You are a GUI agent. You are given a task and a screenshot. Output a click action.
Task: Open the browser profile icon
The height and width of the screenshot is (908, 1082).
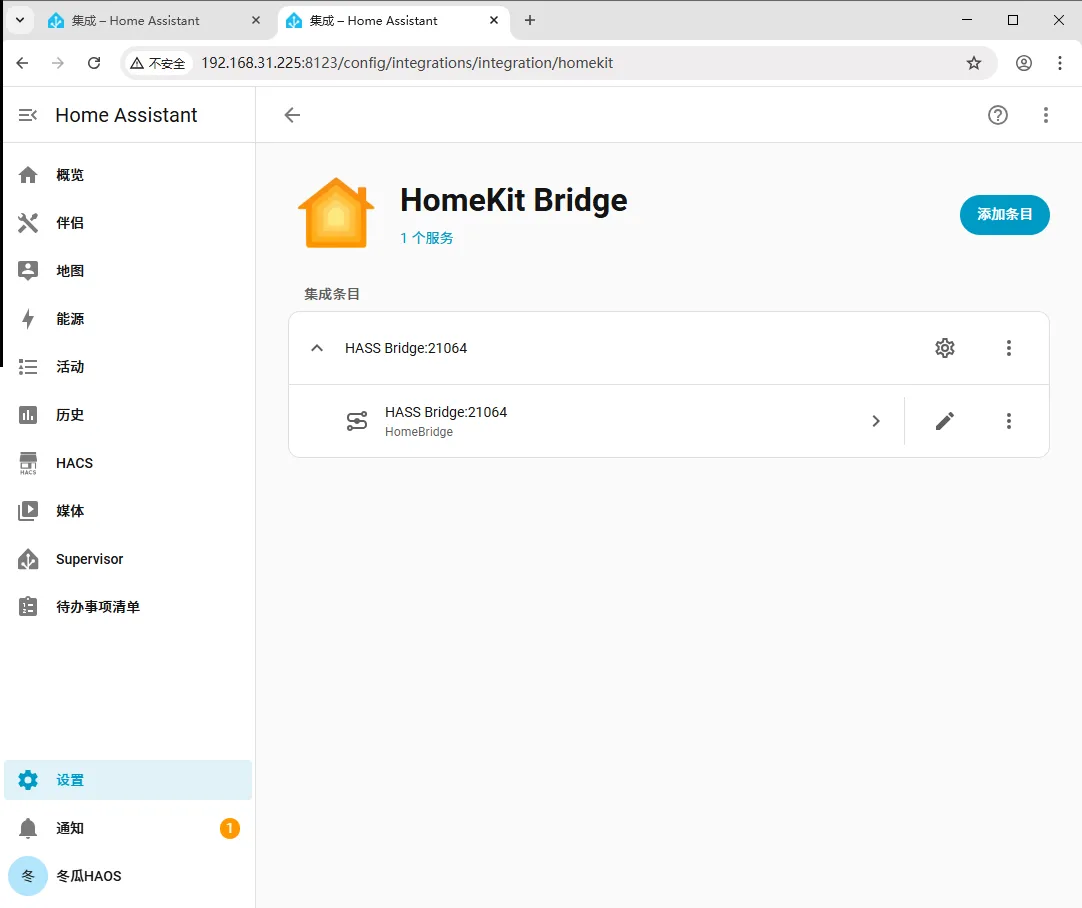1024,63
